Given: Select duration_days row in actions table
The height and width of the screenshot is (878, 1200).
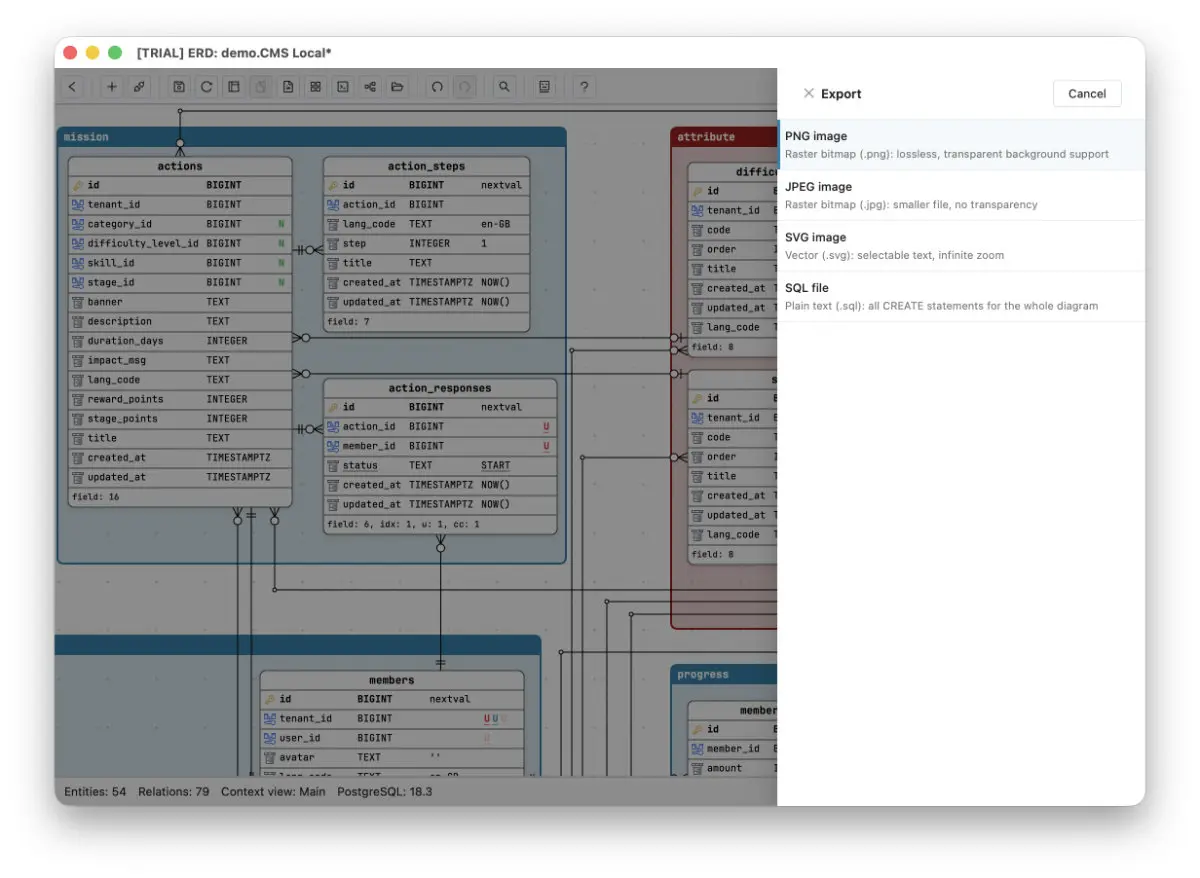Looking at the screenshot, I should coord(180,341).
